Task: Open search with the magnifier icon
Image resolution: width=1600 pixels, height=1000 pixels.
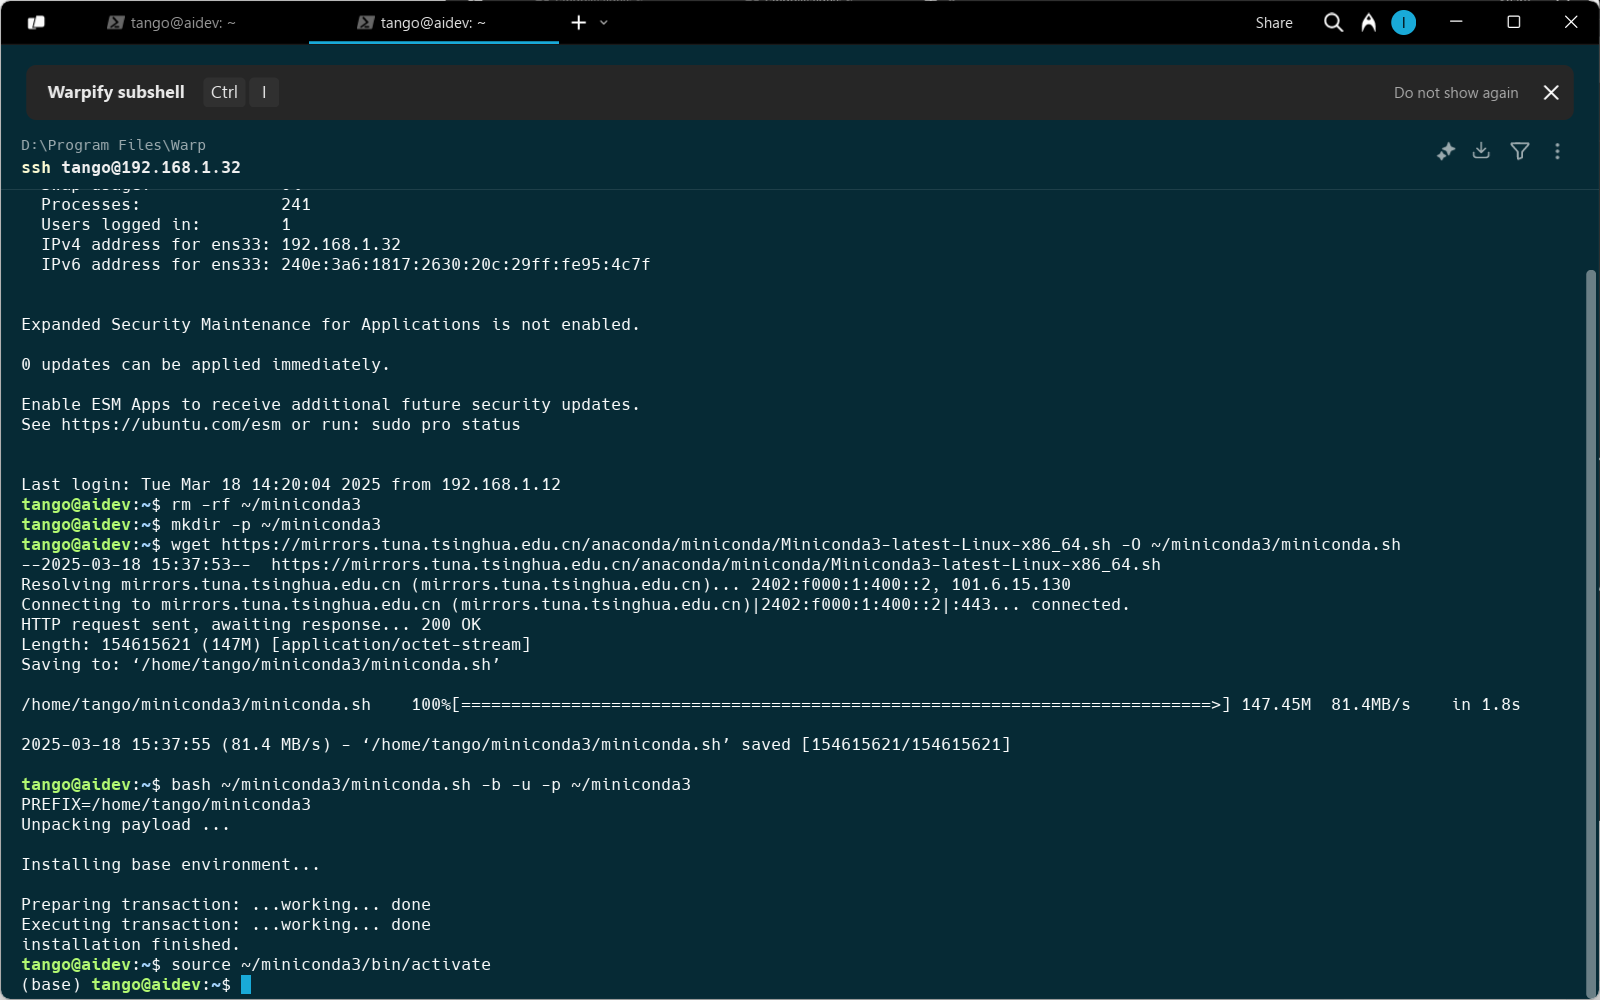Action: (1333, 22)
